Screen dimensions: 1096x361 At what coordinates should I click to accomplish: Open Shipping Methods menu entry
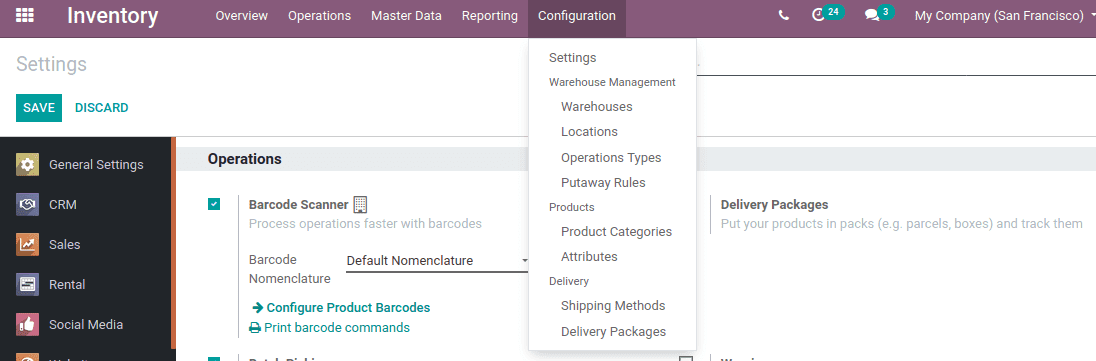612,306
